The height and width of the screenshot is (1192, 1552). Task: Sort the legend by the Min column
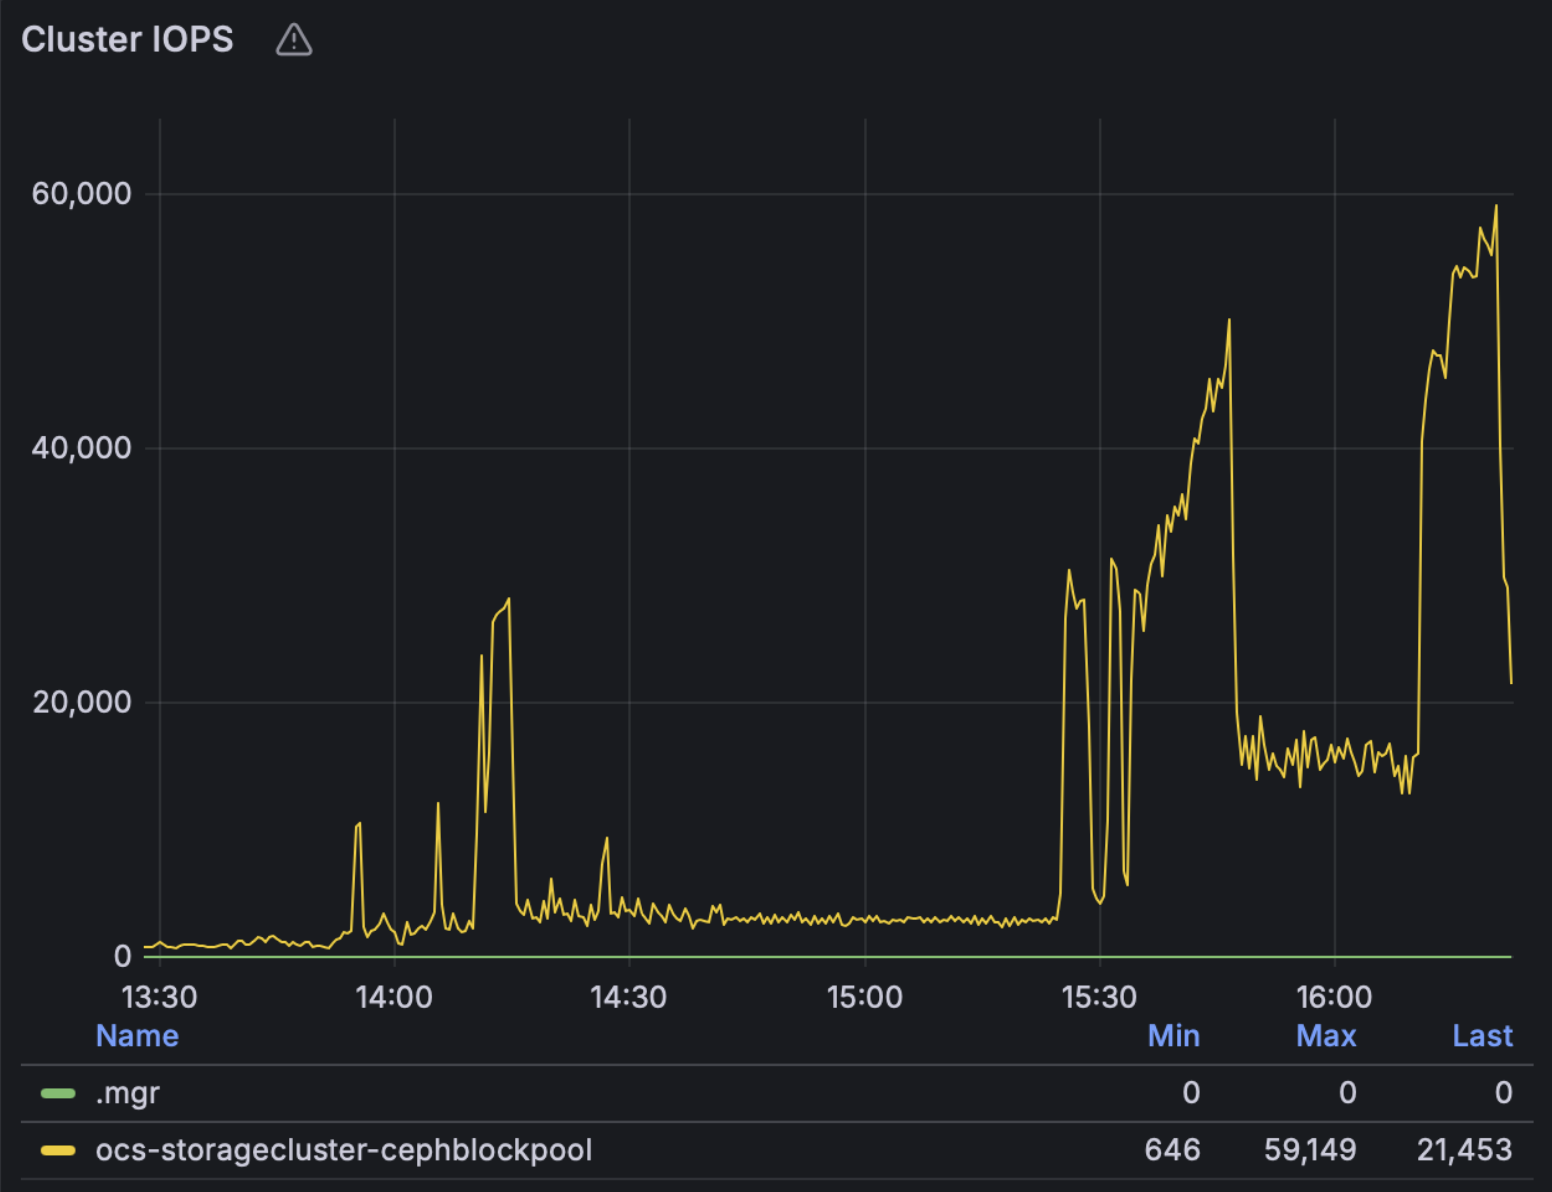(1173, 1036)
